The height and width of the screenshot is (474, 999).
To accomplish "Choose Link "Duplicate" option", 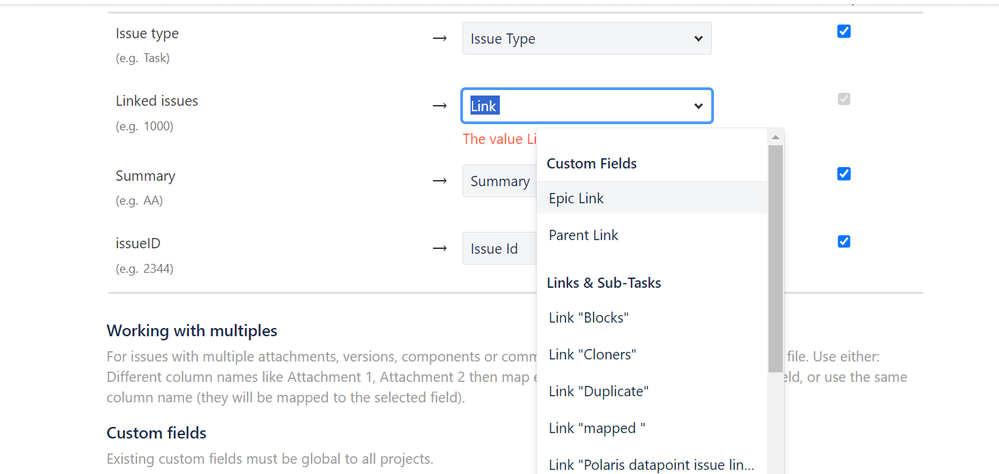I will [x=598, y=391].
